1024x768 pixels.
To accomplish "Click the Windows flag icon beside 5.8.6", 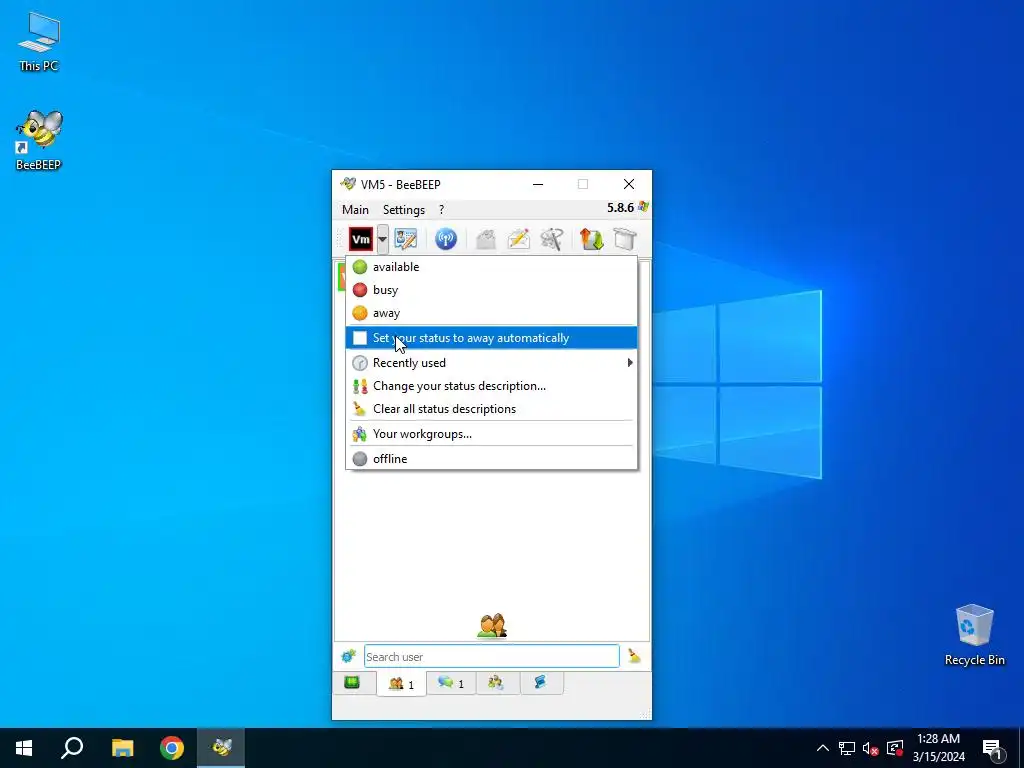I will point(643,207).
